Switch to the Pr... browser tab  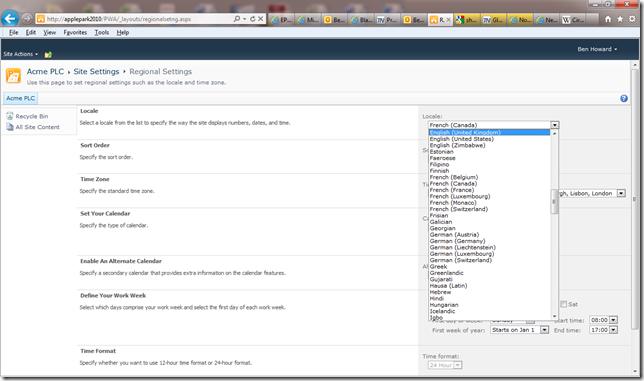[x=388, y=19]
